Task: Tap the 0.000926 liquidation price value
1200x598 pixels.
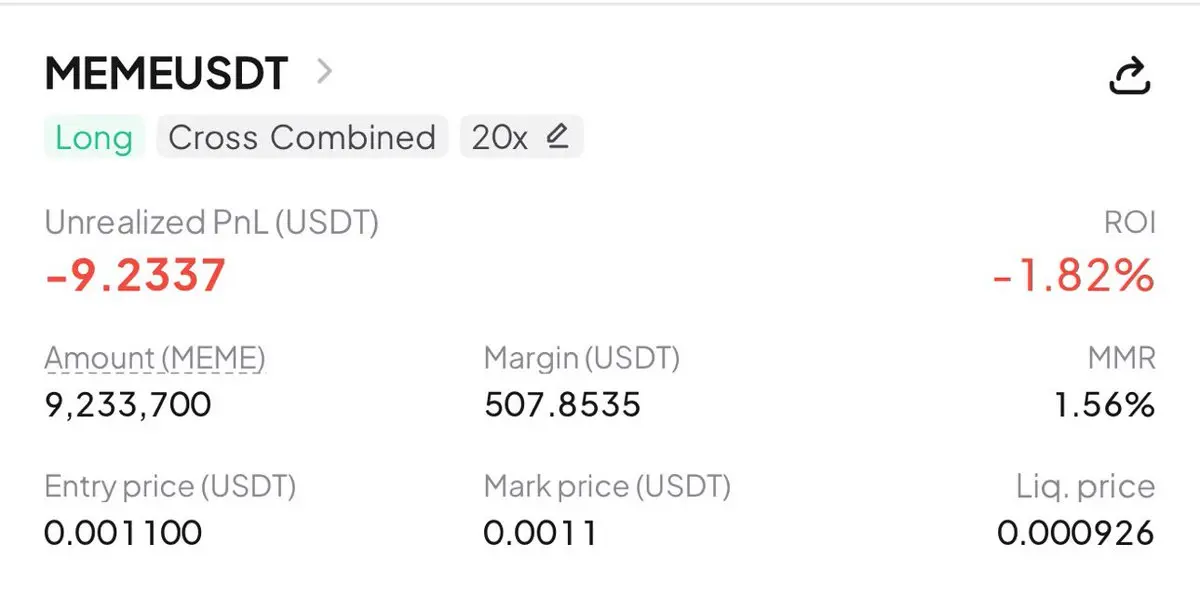Action: tap(1075, 532)
